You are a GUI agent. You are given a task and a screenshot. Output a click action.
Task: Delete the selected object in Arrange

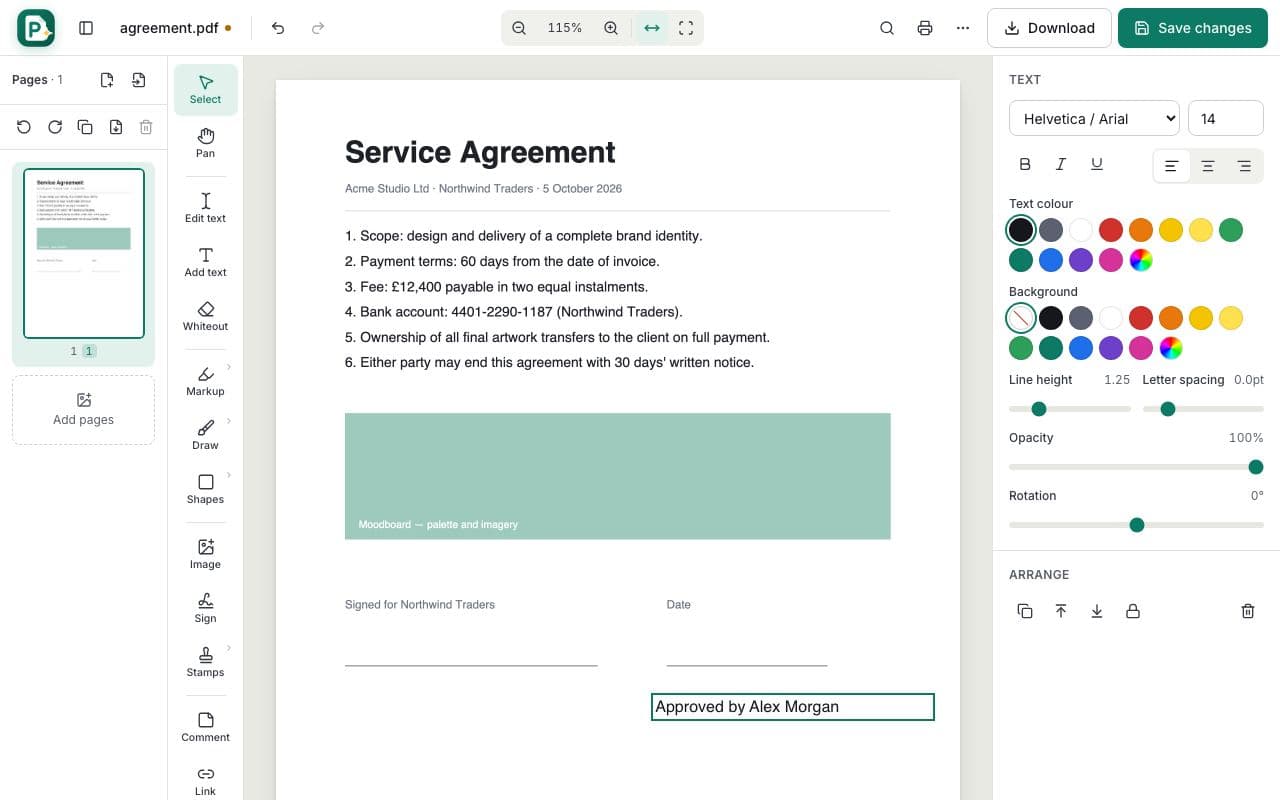coord(1248,611)
